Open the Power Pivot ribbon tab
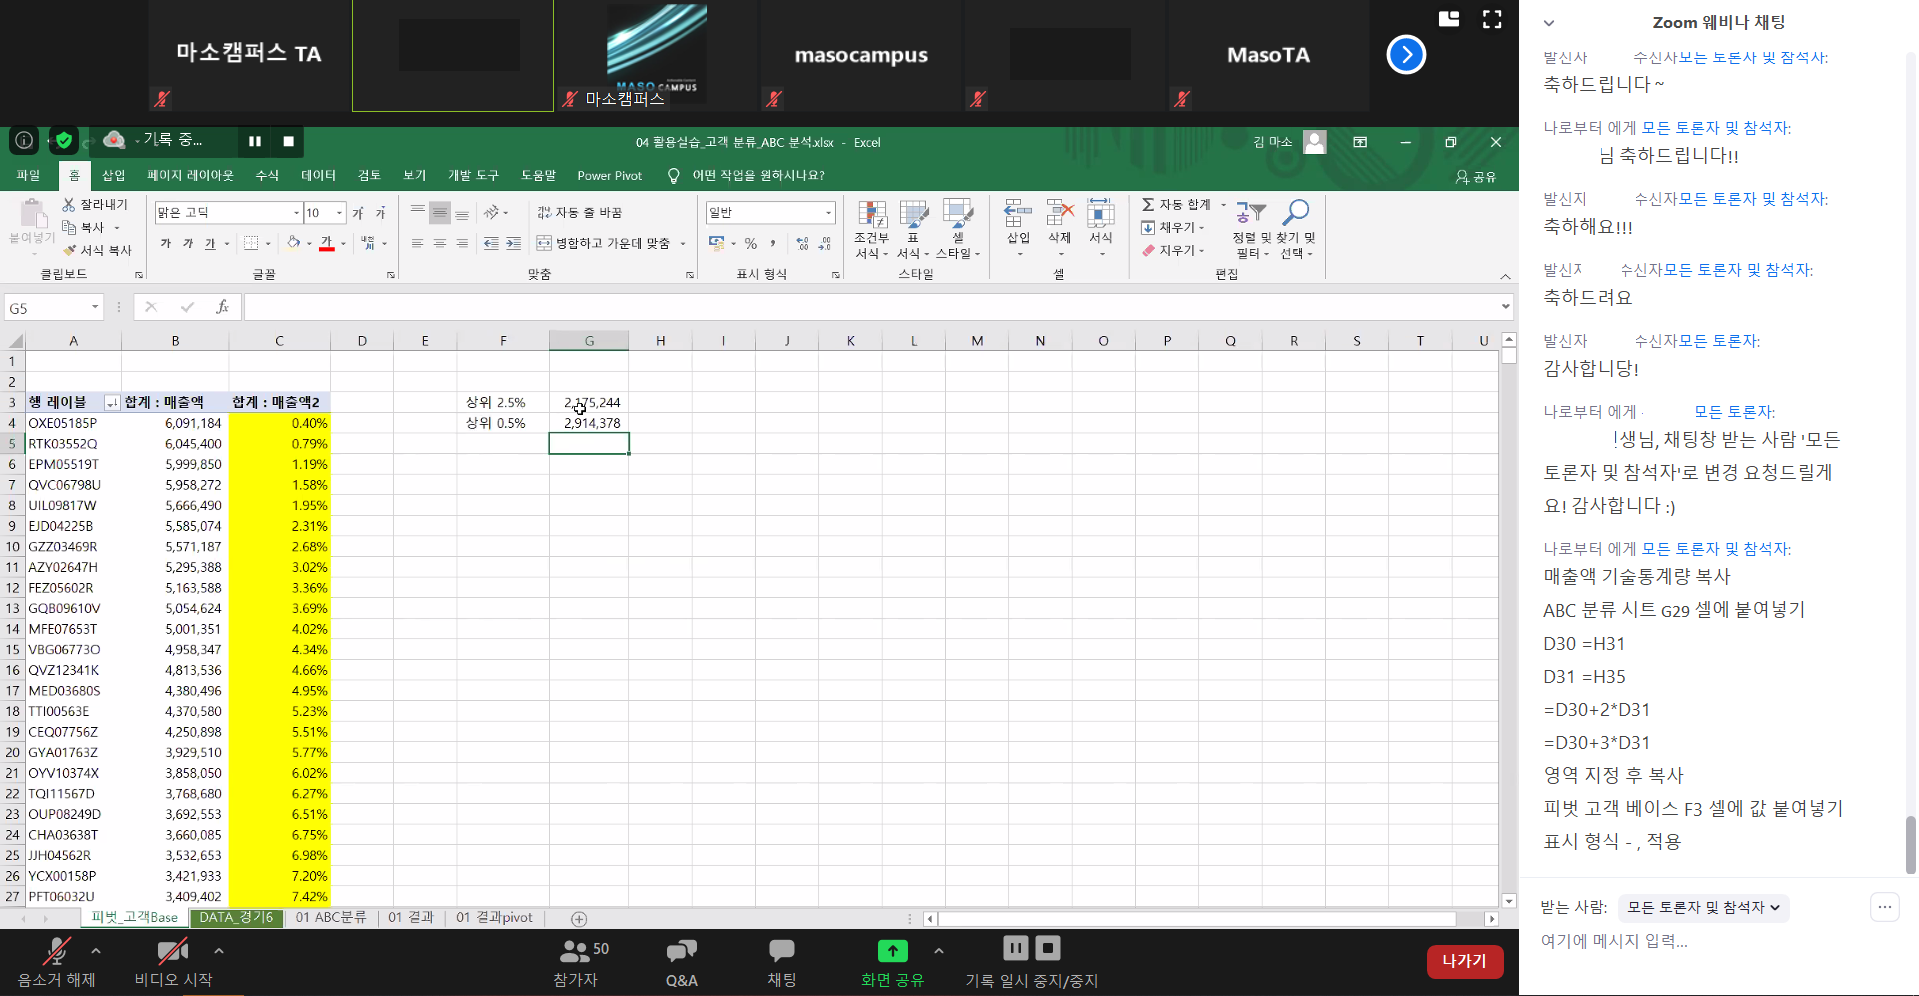This screenshot has height=996, width=1919. click(609, 176)
